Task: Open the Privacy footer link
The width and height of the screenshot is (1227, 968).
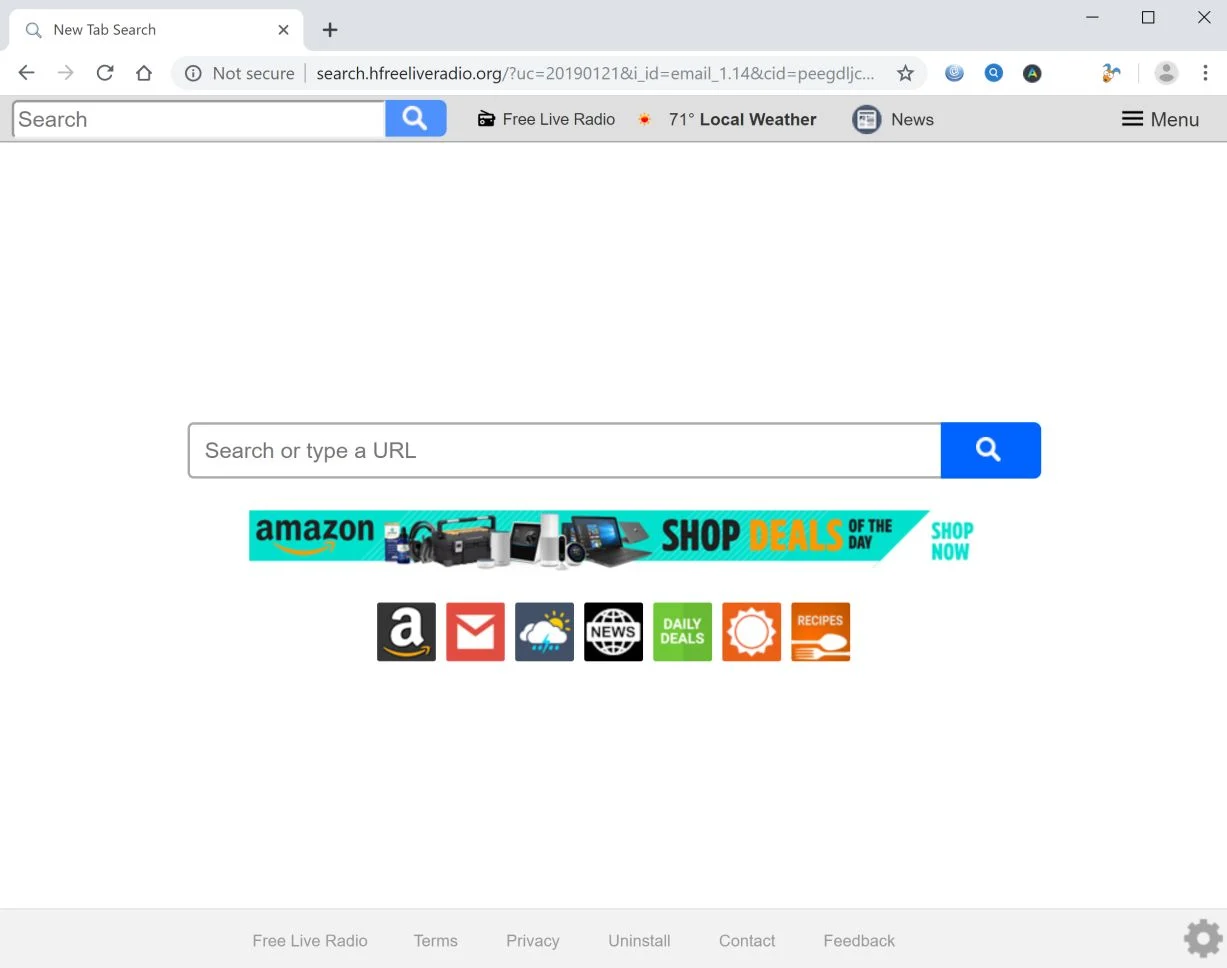Action: (533, 941)
